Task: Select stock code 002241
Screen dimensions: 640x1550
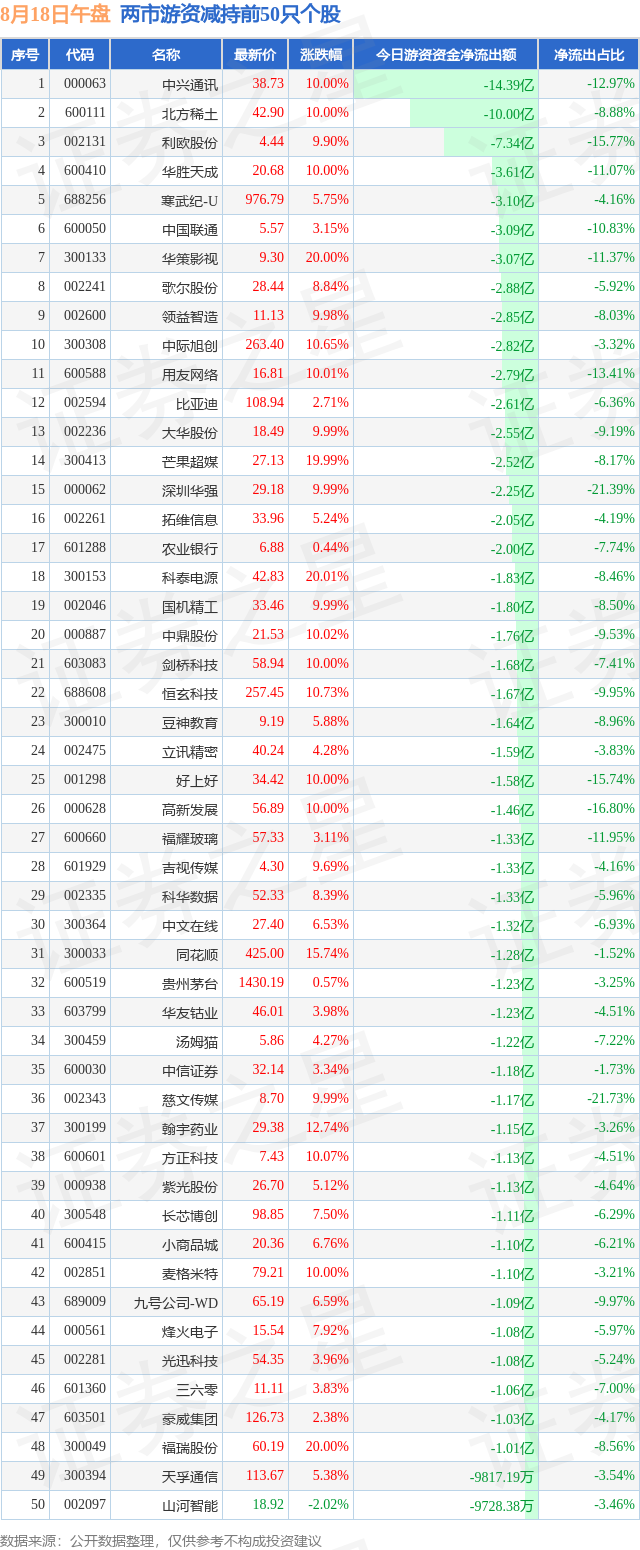Action: 85,287
